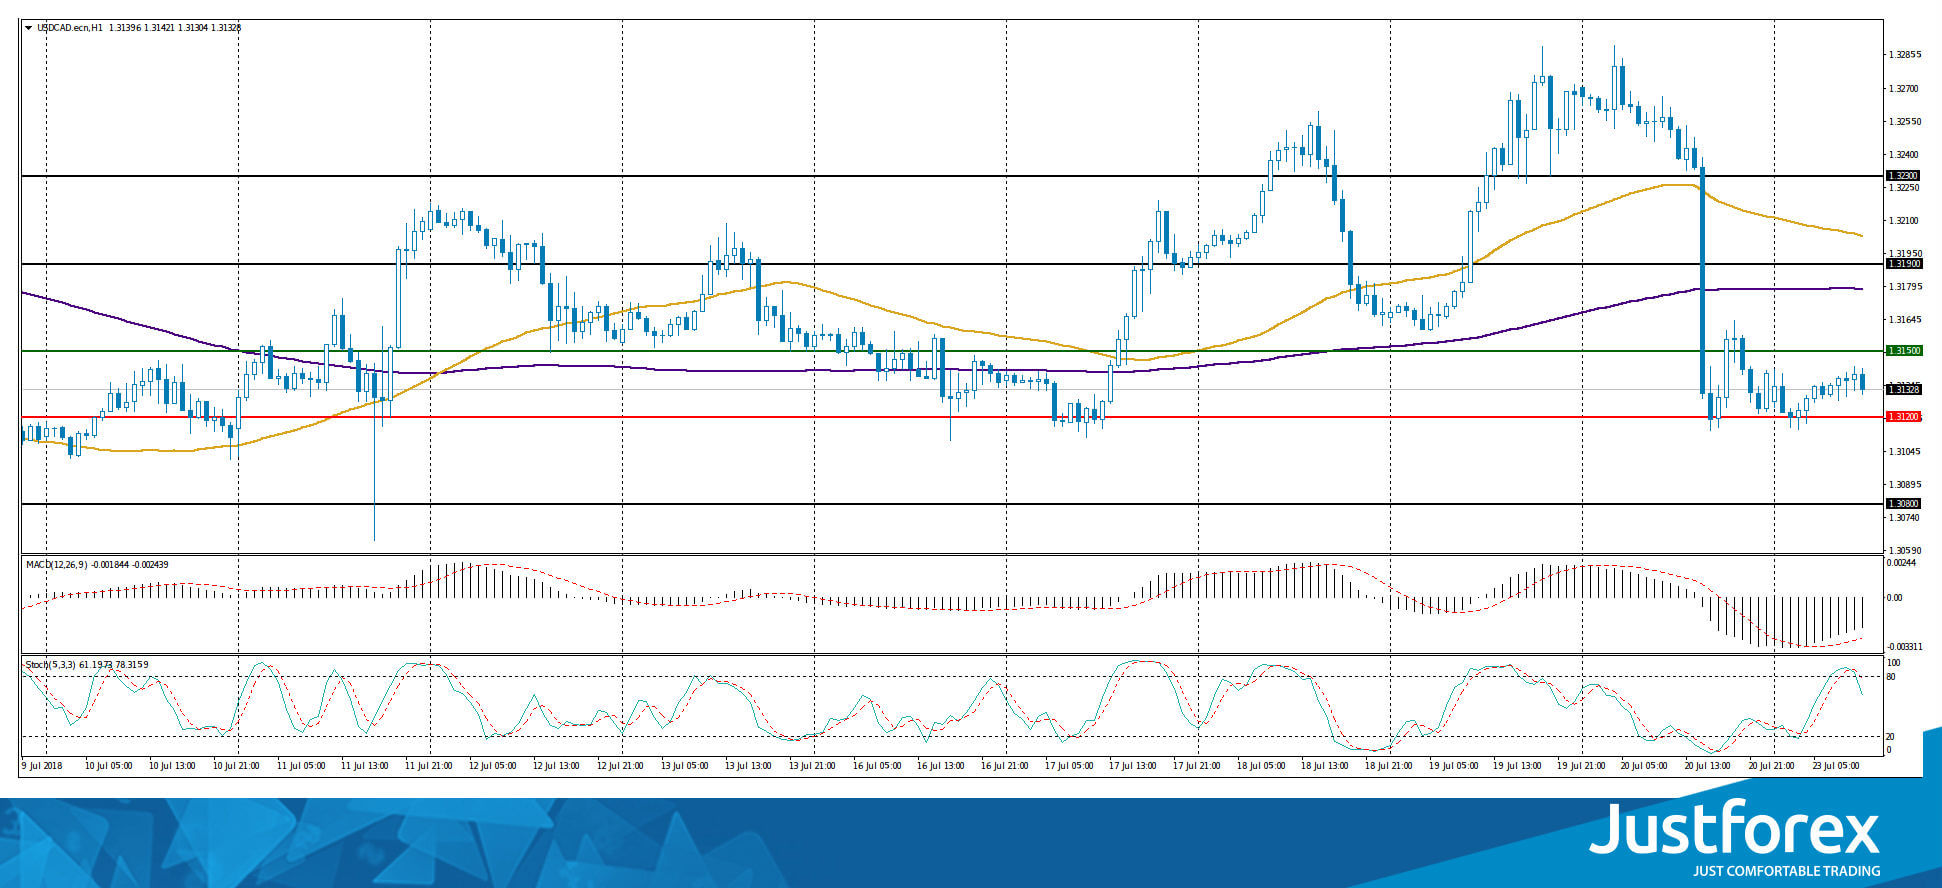Click the 1.31045 price axis label

point(1905,452)
